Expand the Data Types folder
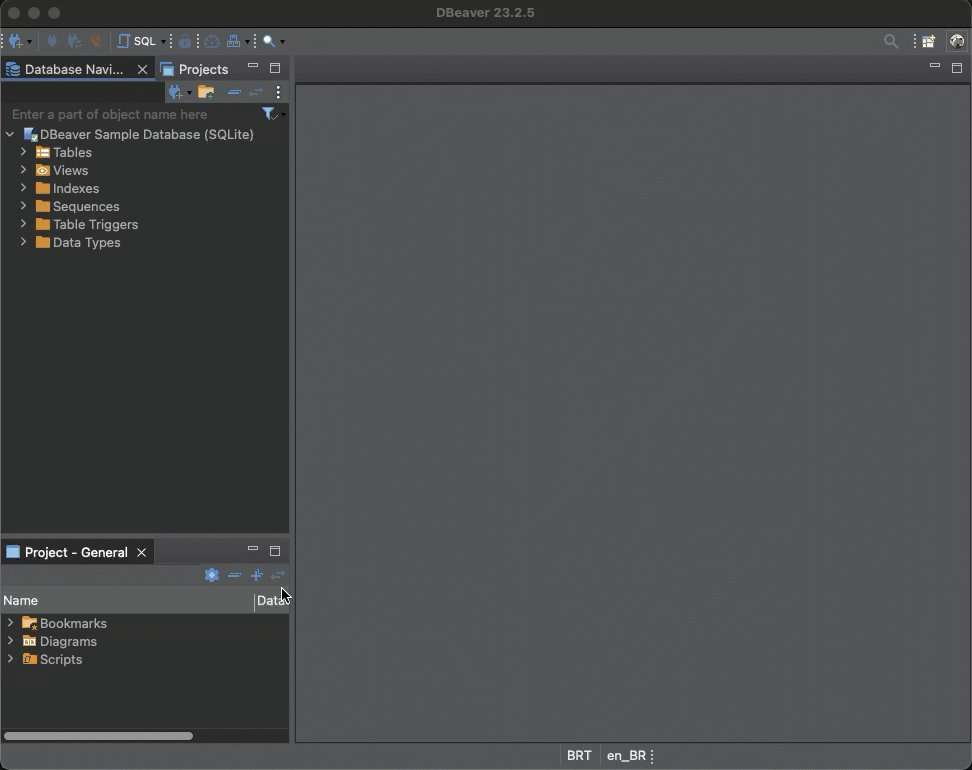 (24, 242)
